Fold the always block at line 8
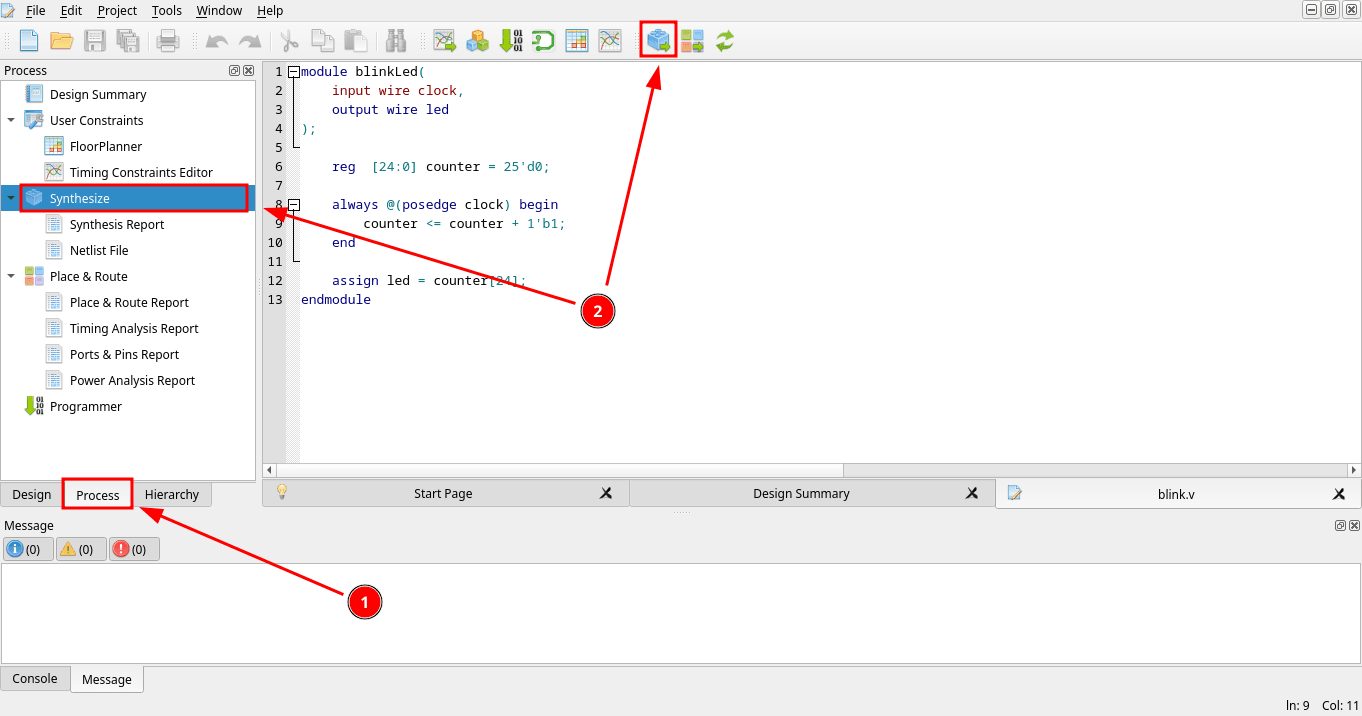The width and height of the screenshot is (1362, 716). pyautogui.click(x=294, y=205)
